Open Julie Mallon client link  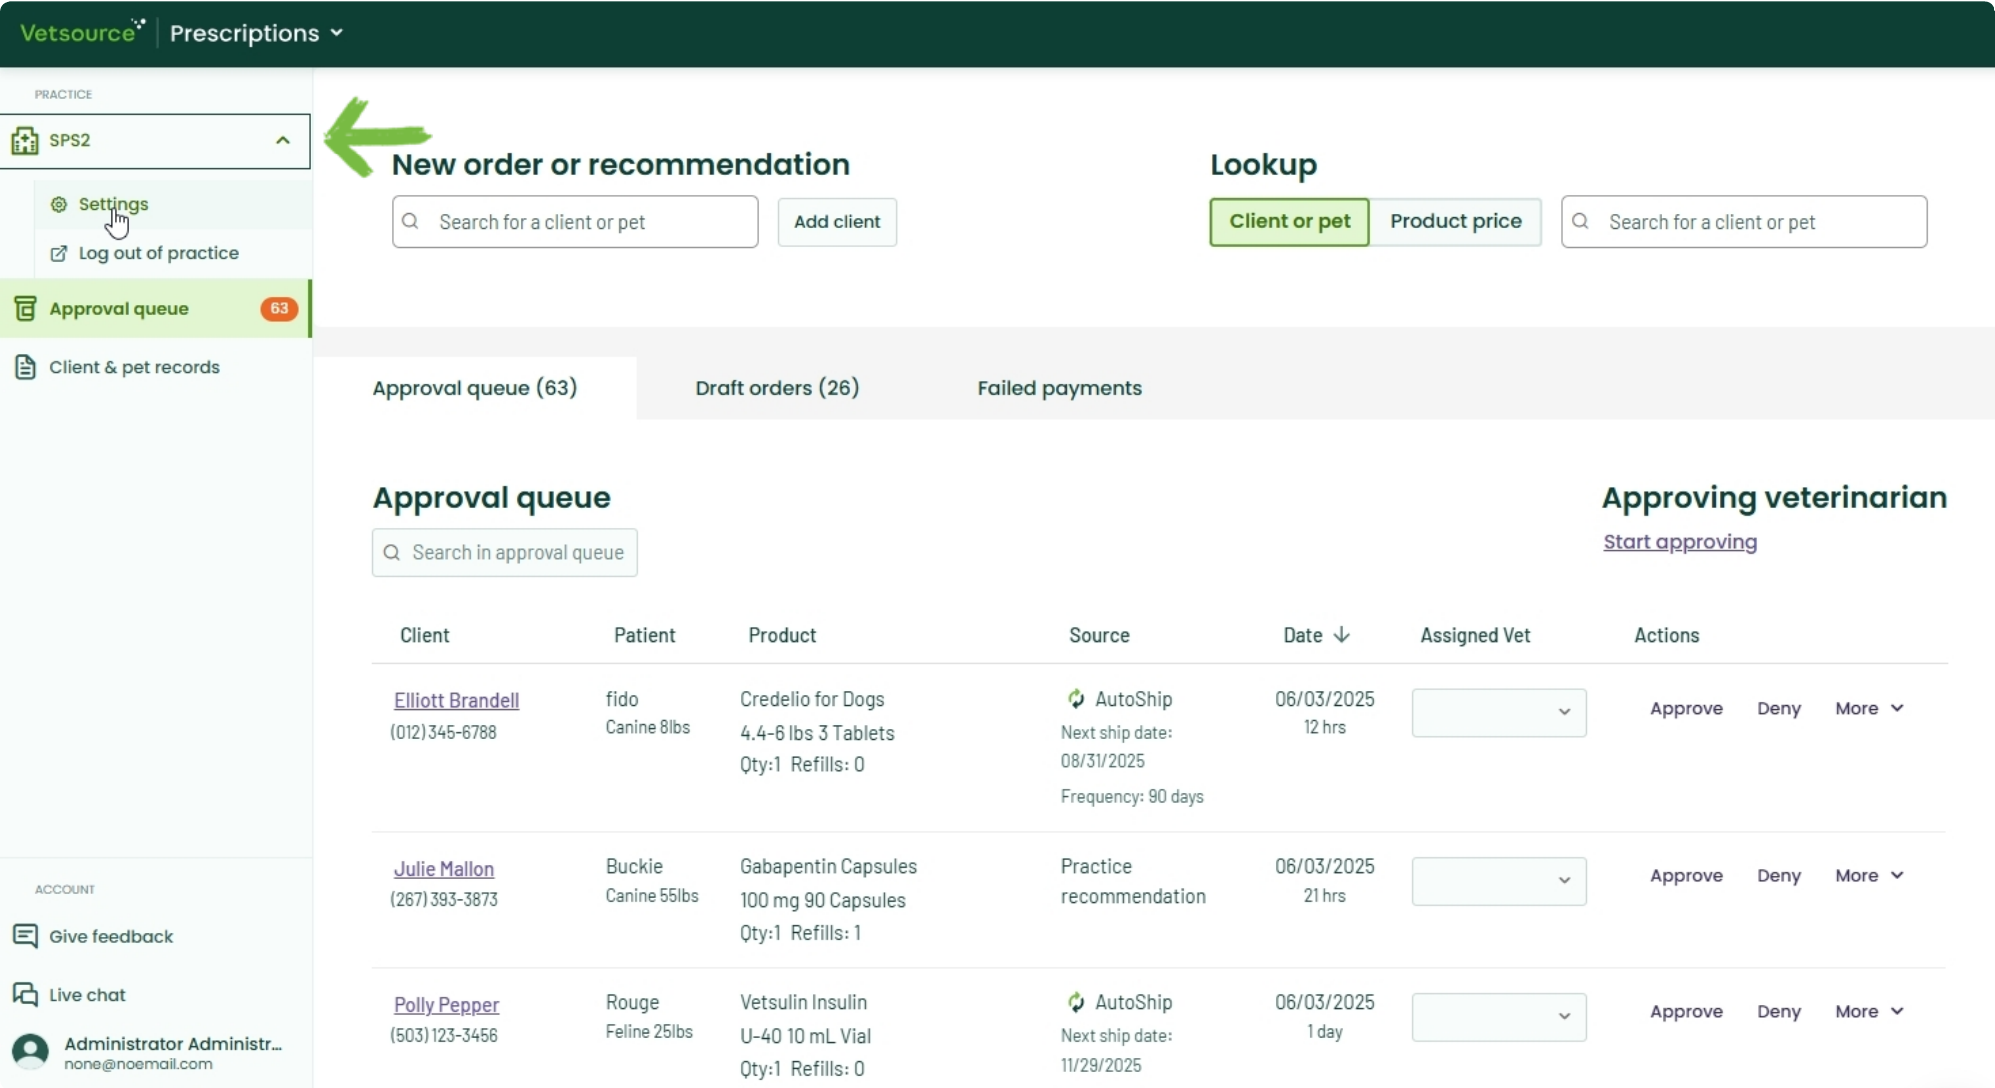click(444, 869)
